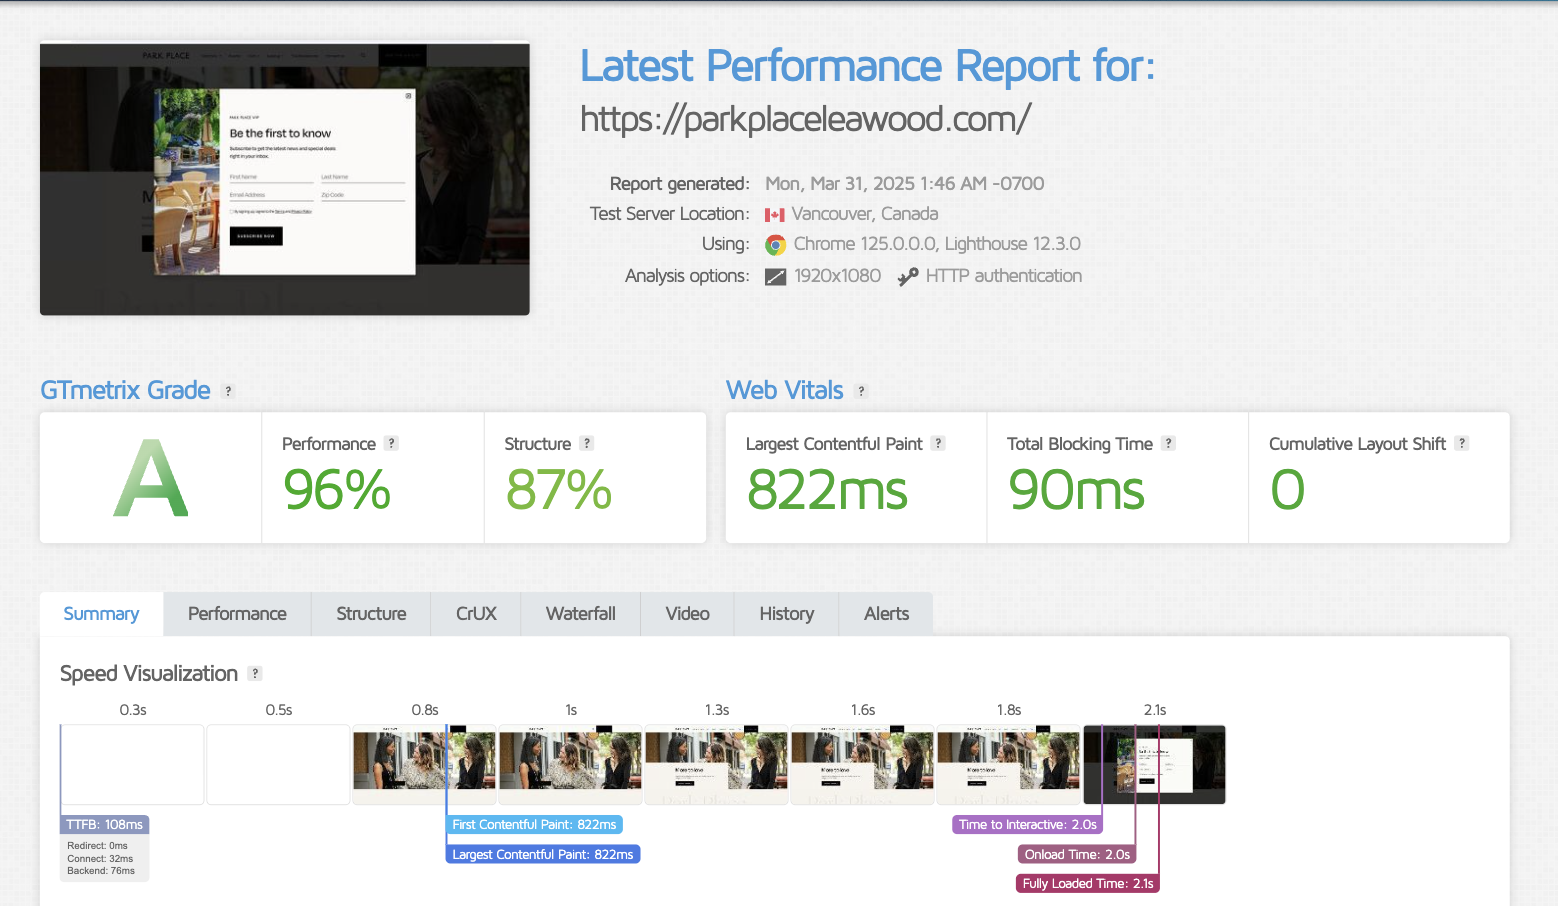Image resolution: width=1558 pixels, height=906 pixels.
Task: Click the 1.3s filmstrip frame
Action: click(x=716, y=765)
